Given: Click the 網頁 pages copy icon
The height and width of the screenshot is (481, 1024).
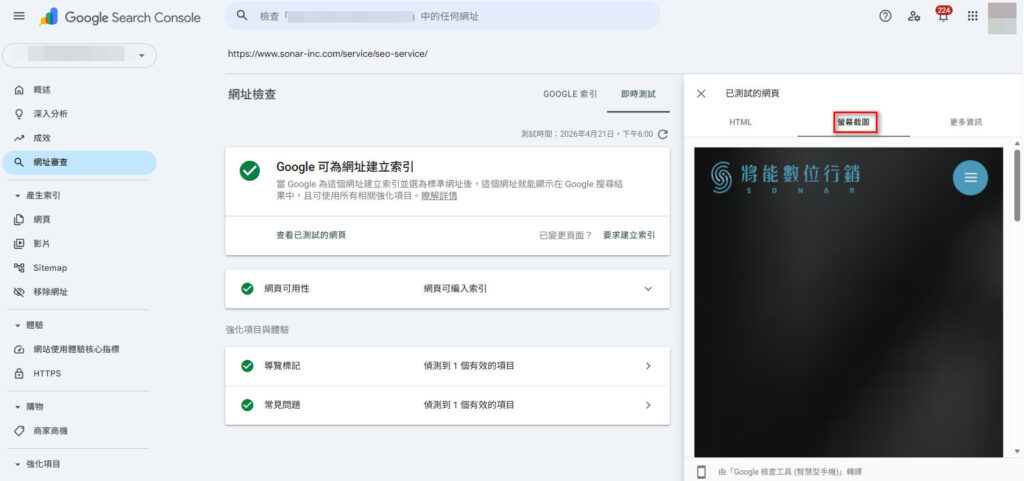Looking at the screenshot, I should click(x=19, y=220).
